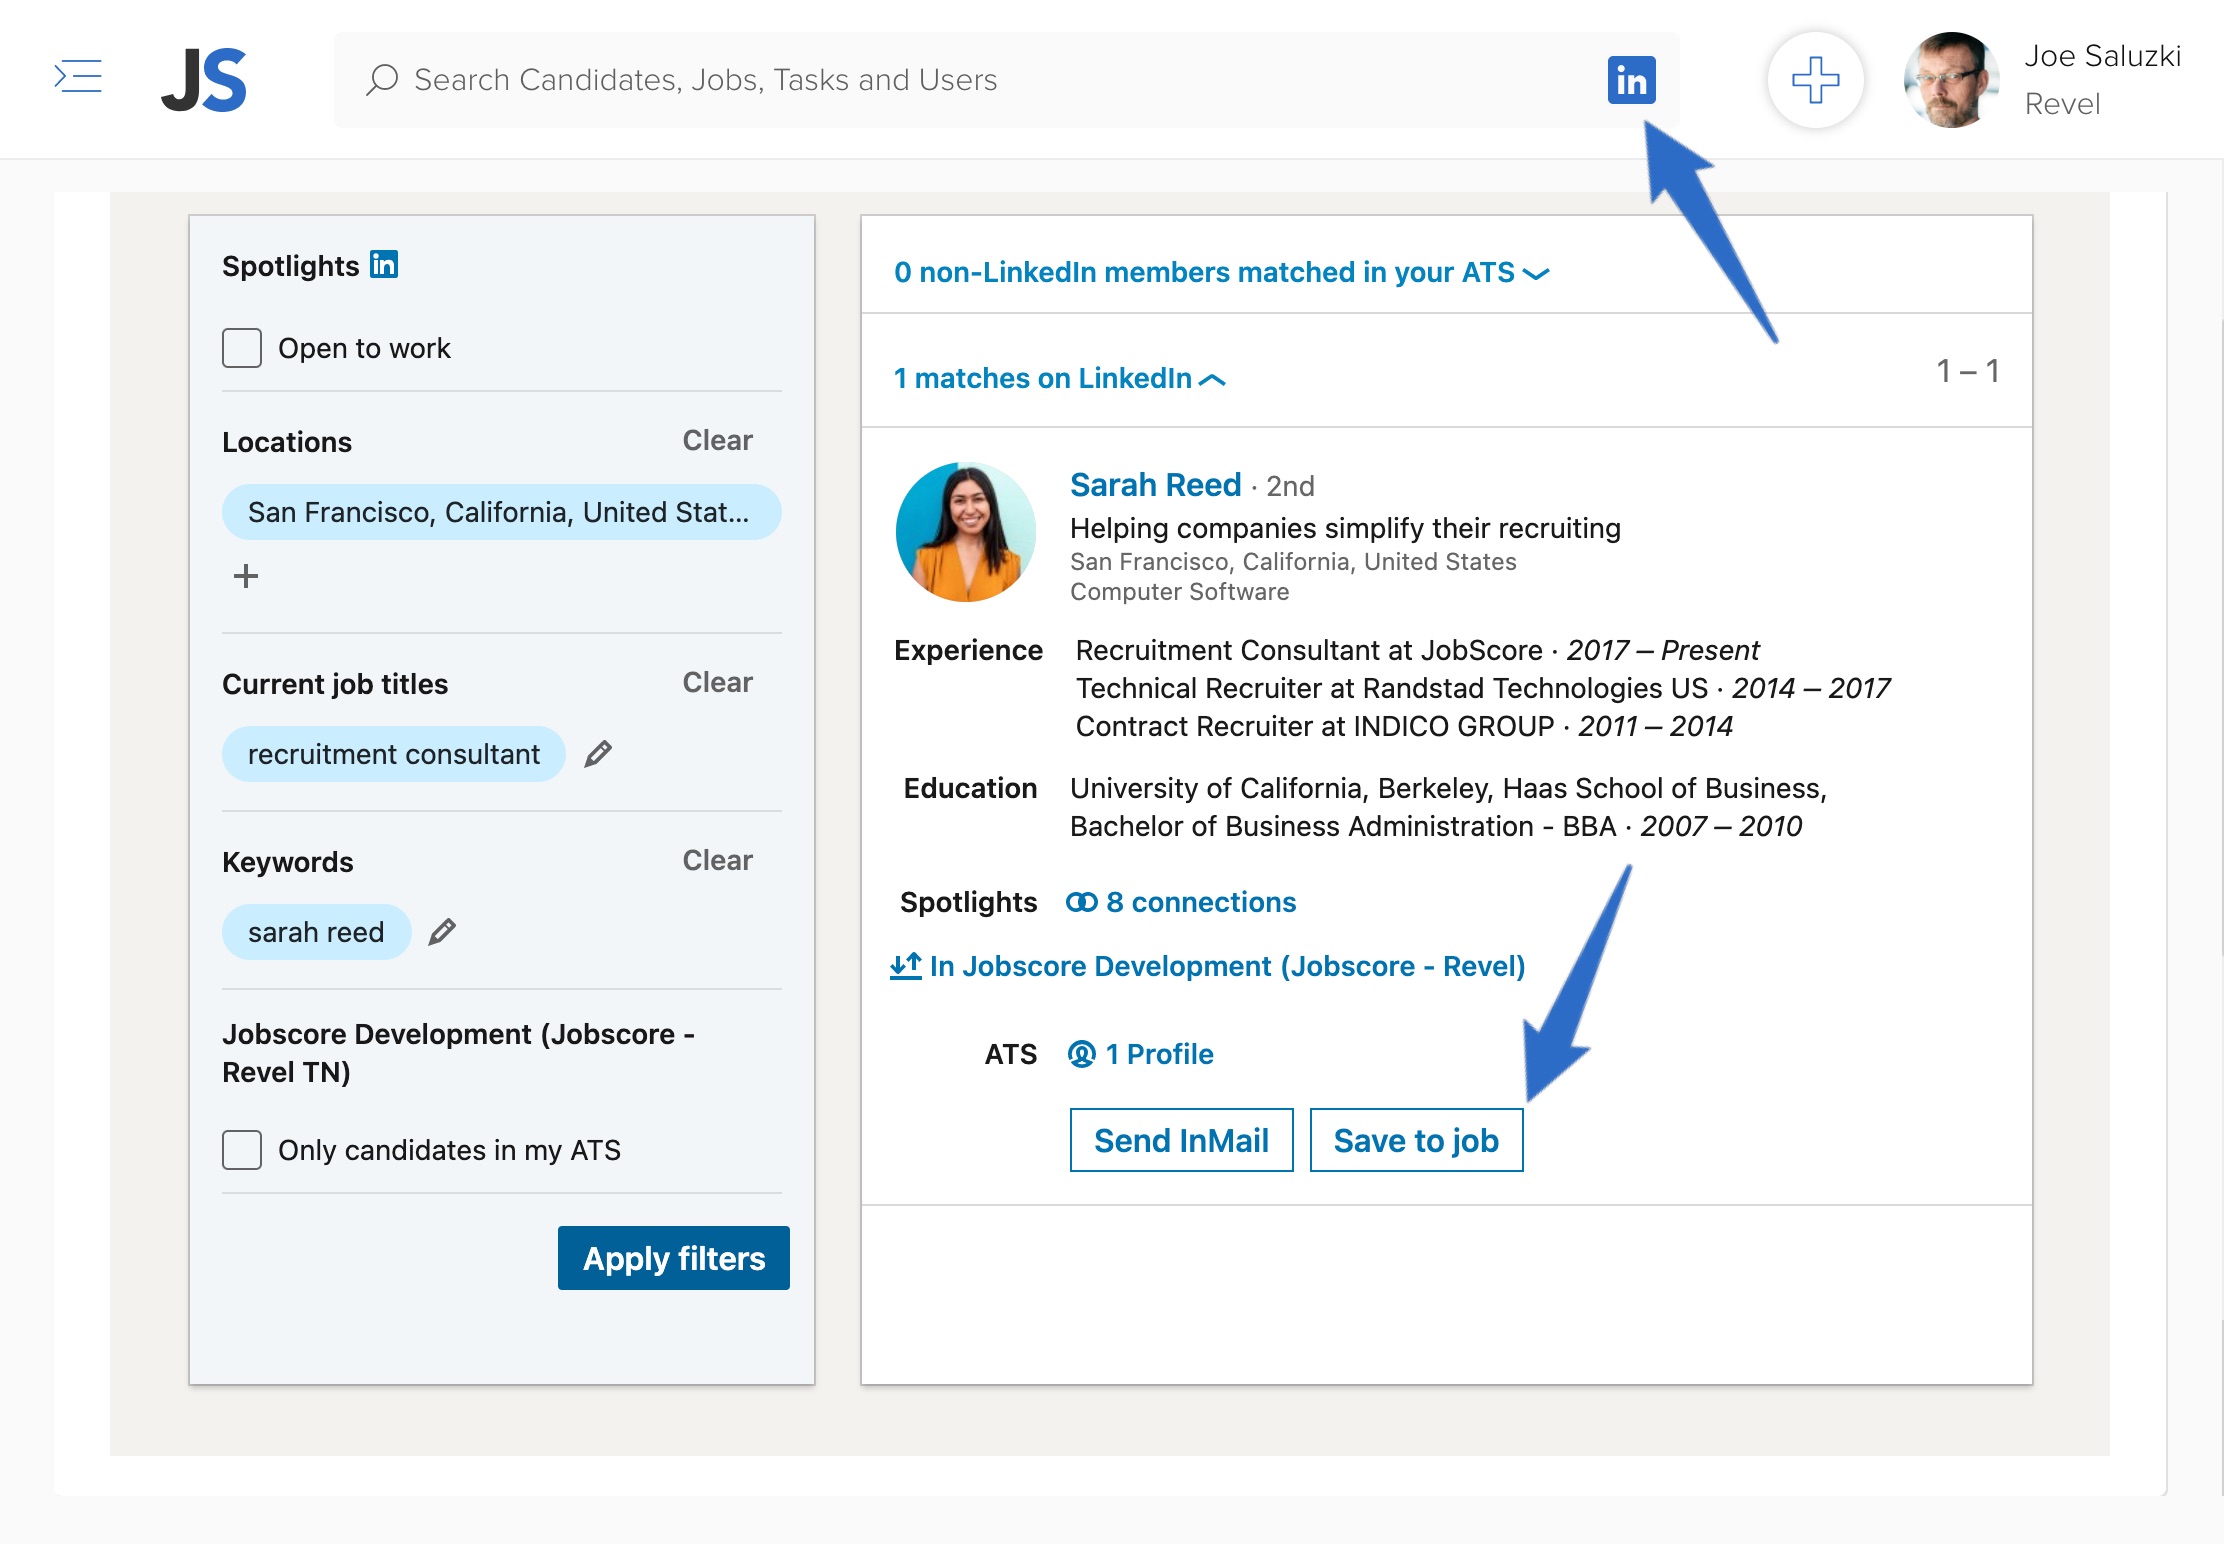Viewport: 2224px width, 1544px height.
Task: Open In Jobscore Development link
Action: pyautogui.click(x=1227, y=966)
